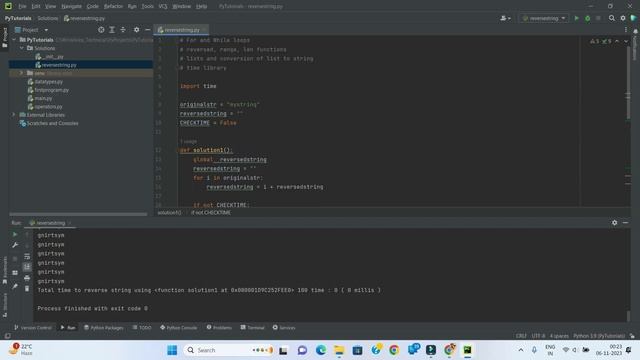Click Project vertical sidebar tab

pyautogui.click(x=5, y=38)
